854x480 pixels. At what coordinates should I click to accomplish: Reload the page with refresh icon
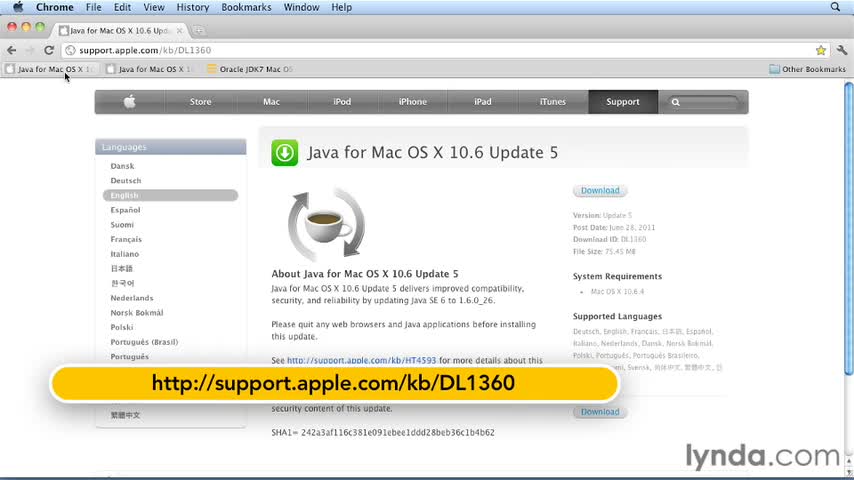[49, 50]
